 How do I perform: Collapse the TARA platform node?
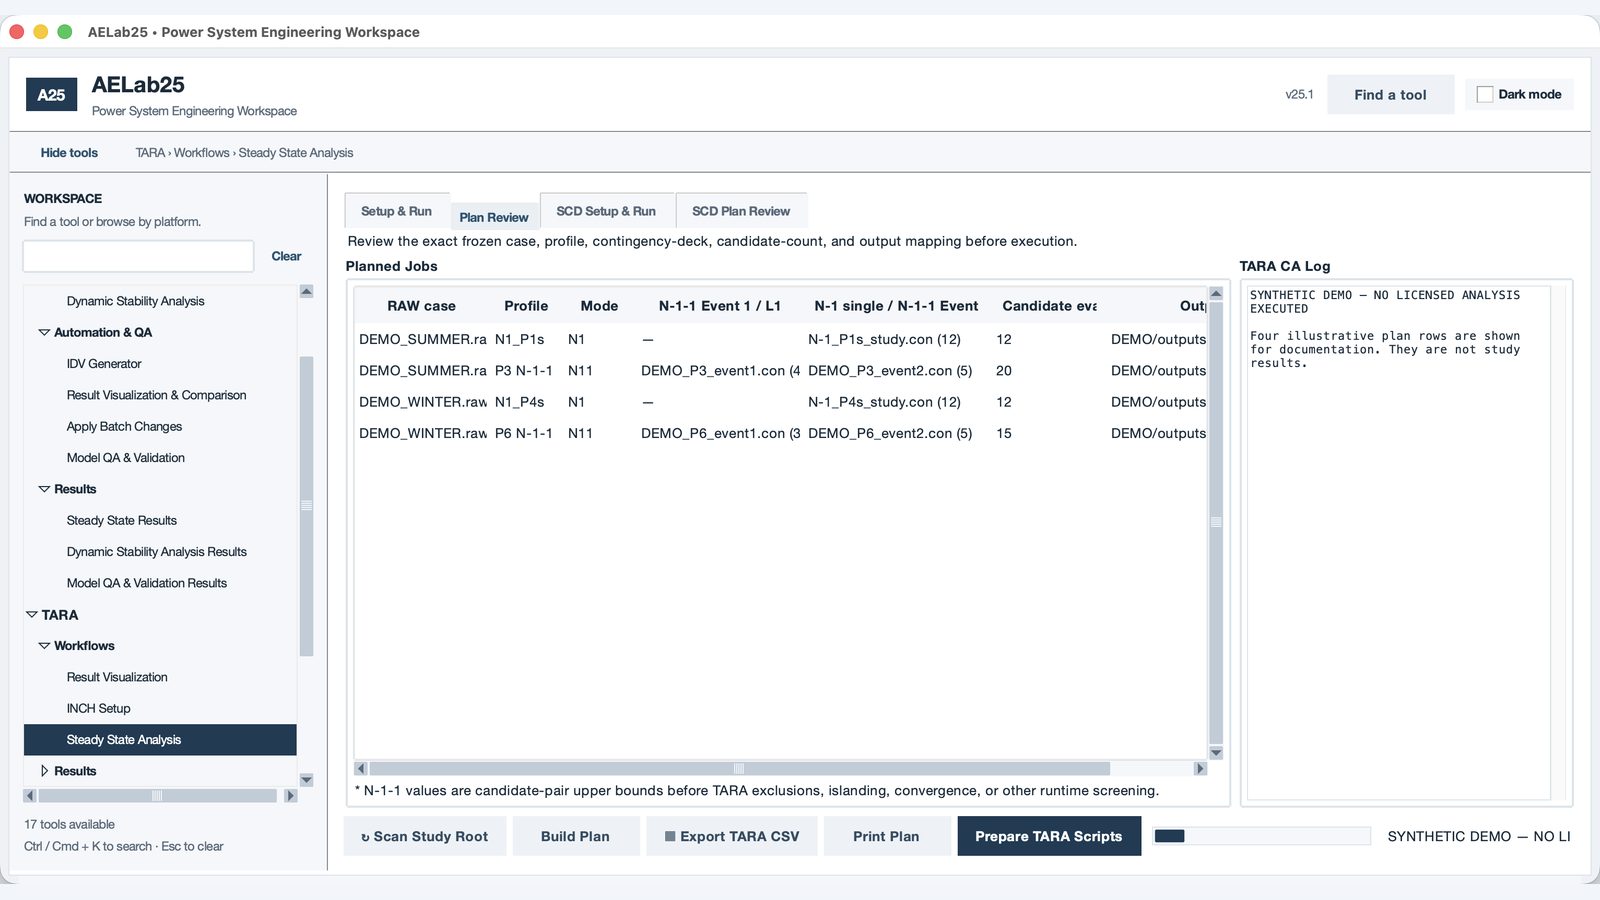(x=32, y=615)
